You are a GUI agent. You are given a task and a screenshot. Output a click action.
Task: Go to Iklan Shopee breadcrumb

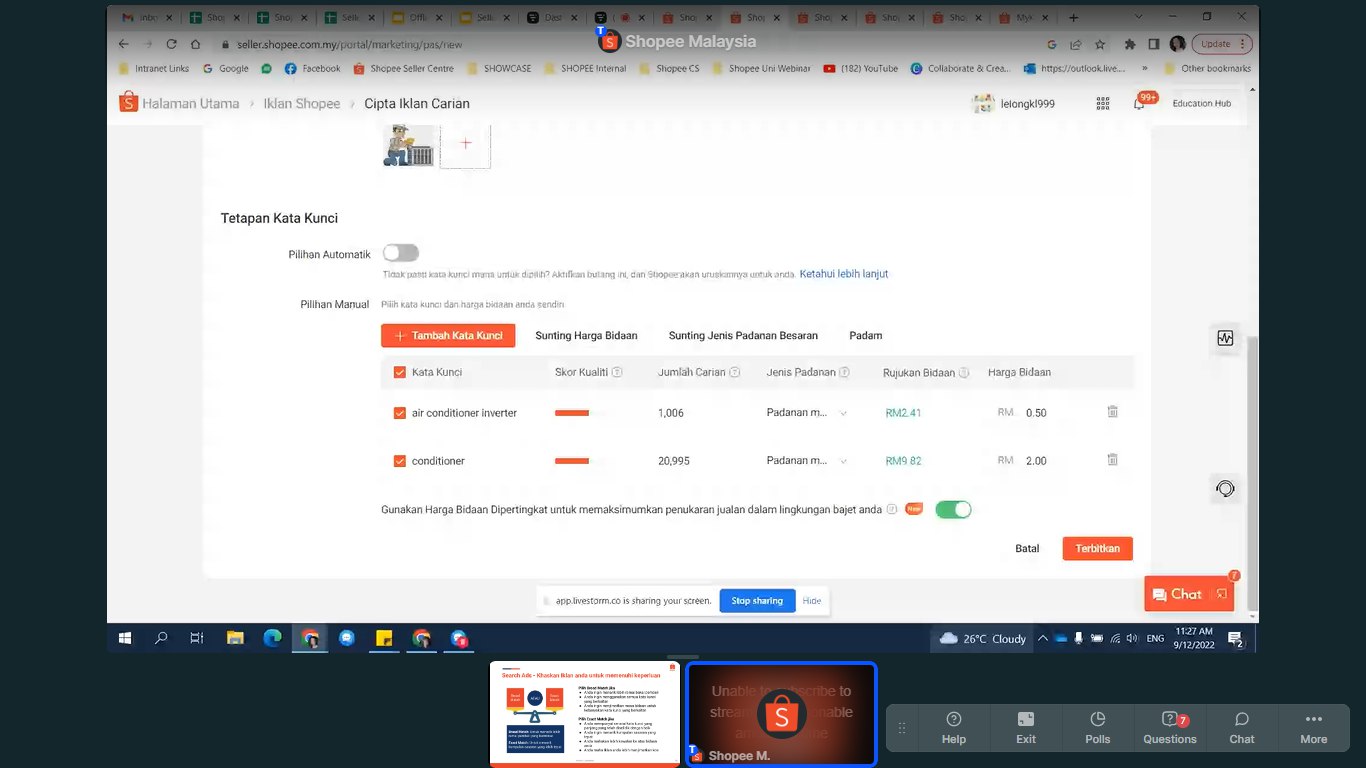(x=302, y=103)
